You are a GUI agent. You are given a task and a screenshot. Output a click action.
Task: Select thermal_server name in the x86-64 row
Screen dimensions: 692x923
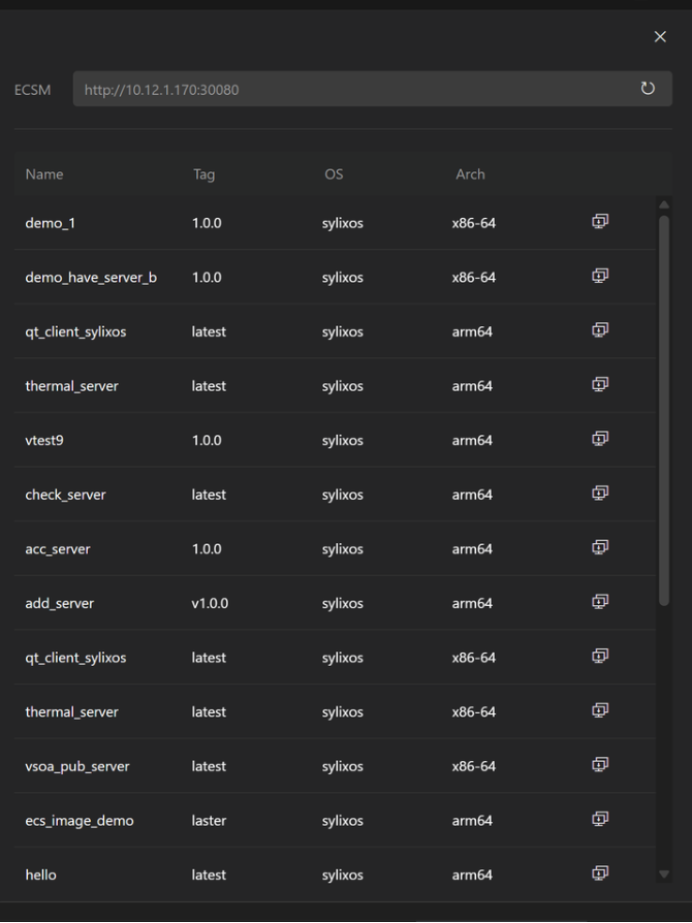coord(72,712)
